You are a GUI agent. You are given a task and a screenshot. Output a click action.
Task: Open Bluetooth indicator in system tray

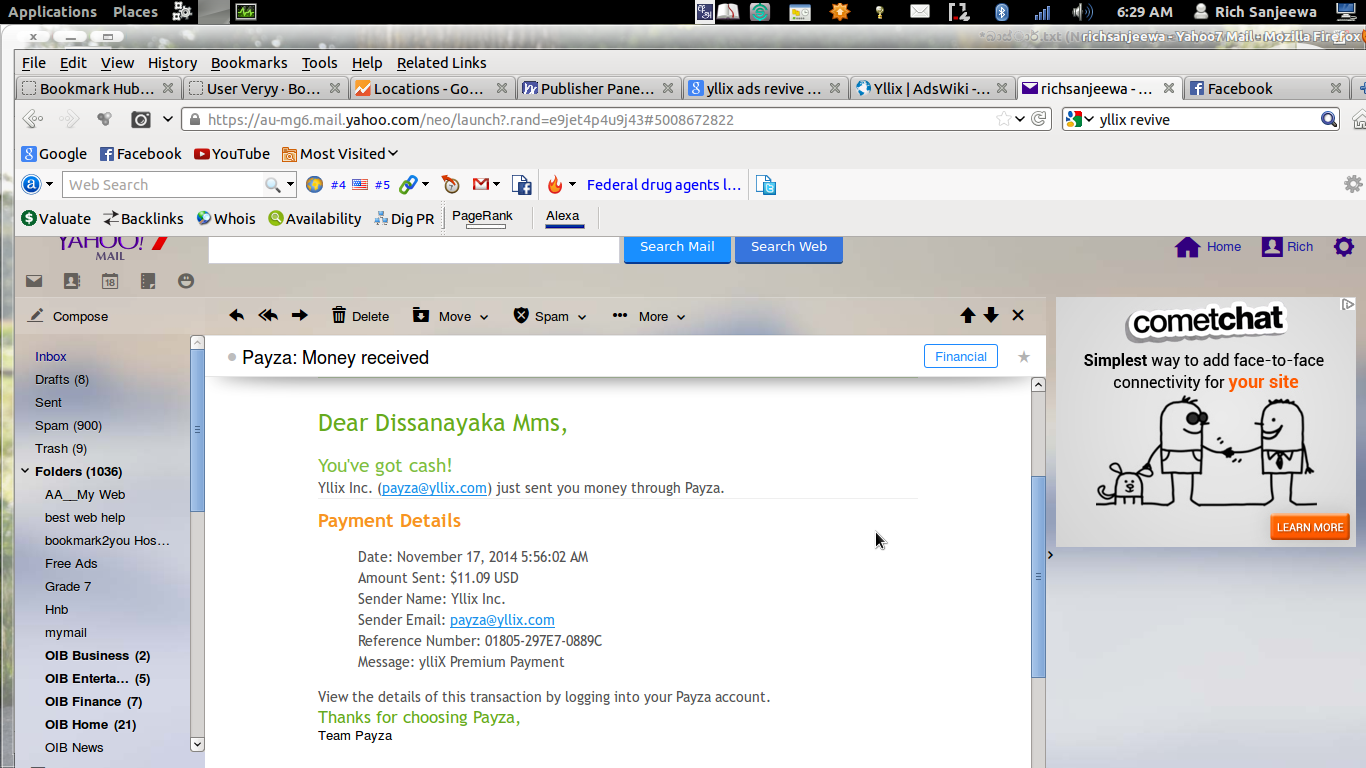1001,12
